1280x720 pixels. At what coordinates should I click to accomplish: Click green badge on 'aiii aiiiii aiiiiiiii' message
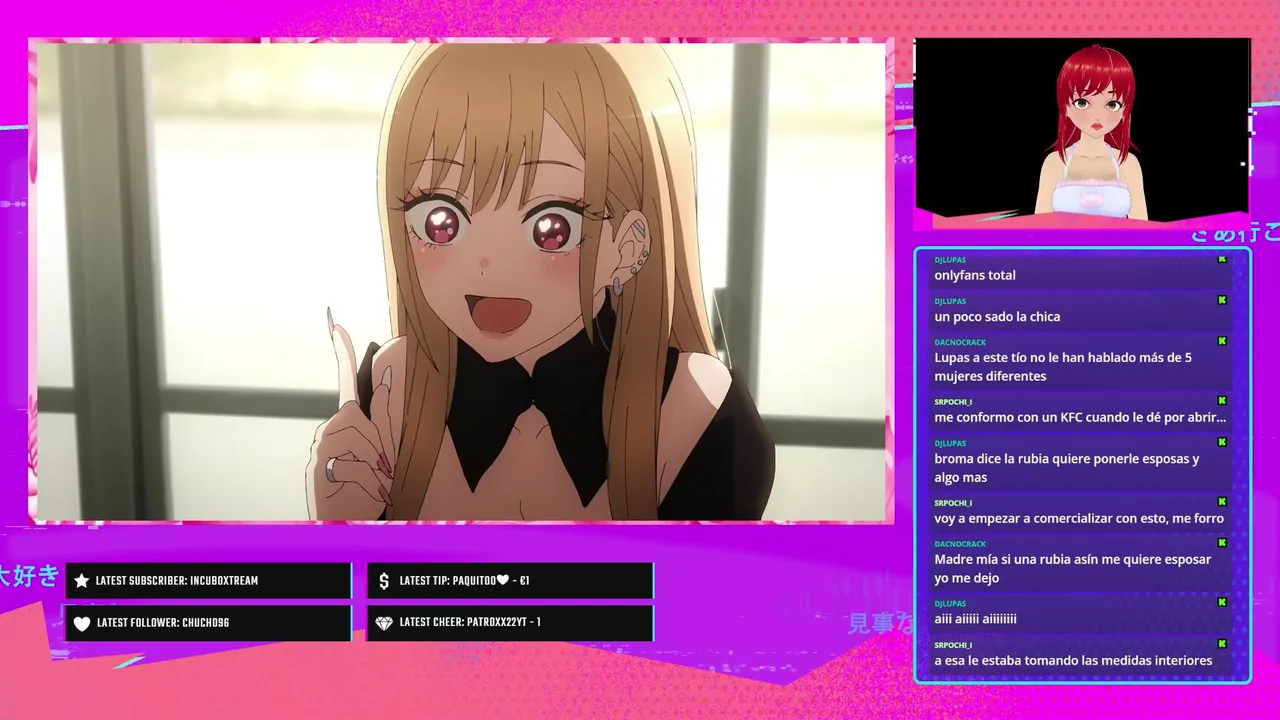pyautogui.click(x=1222, y=603)
